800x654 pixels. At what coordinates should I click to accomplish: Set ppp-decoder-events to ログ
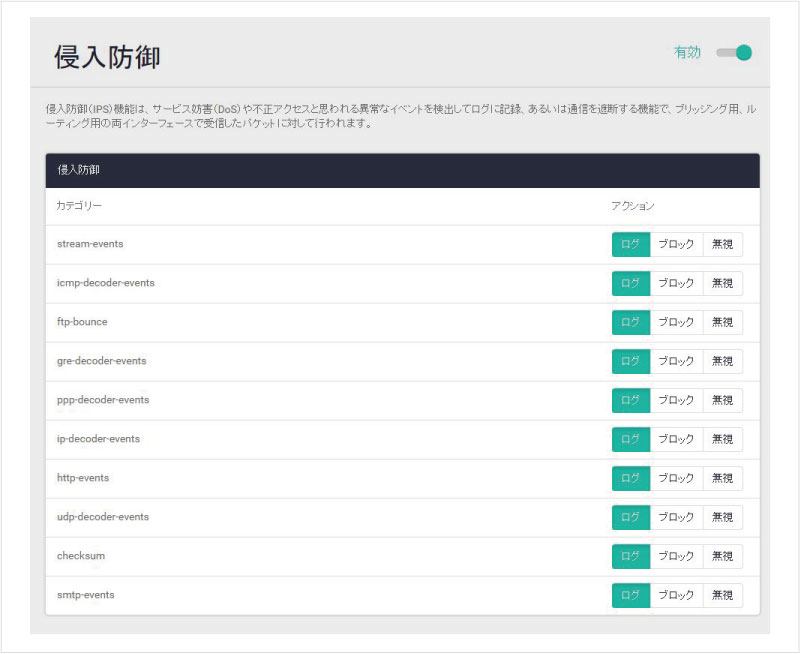pos(630,400)
